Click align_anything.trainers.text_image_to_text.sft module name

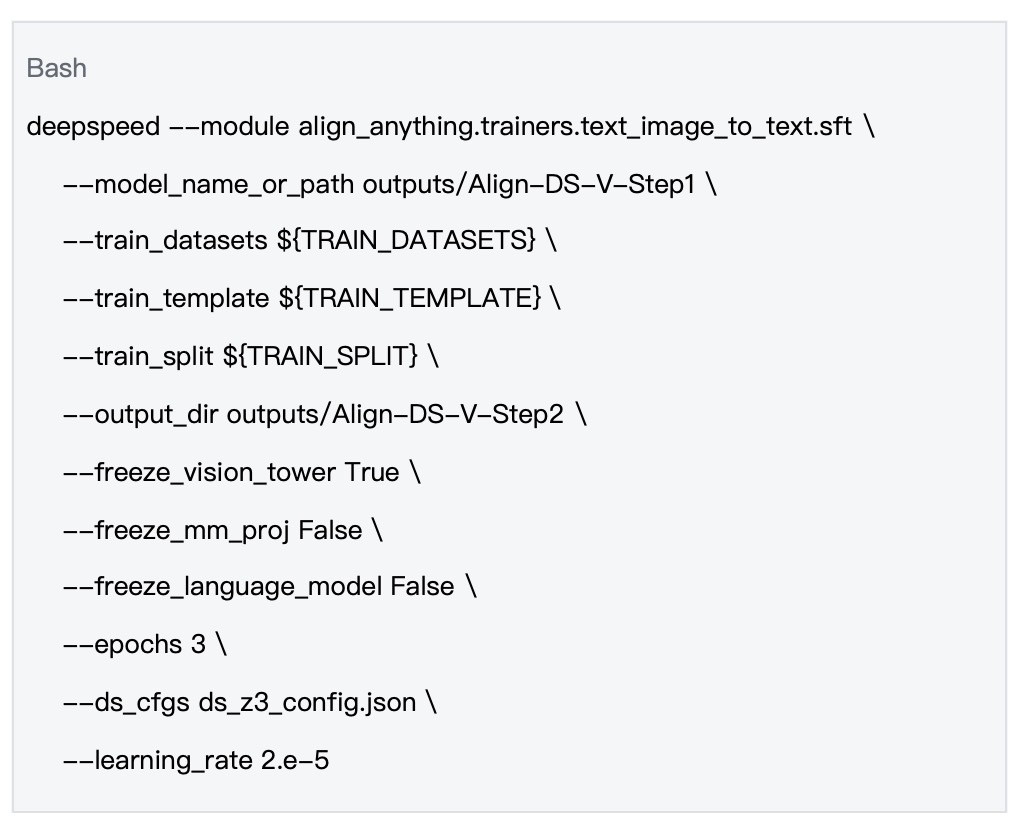[575, 126]
